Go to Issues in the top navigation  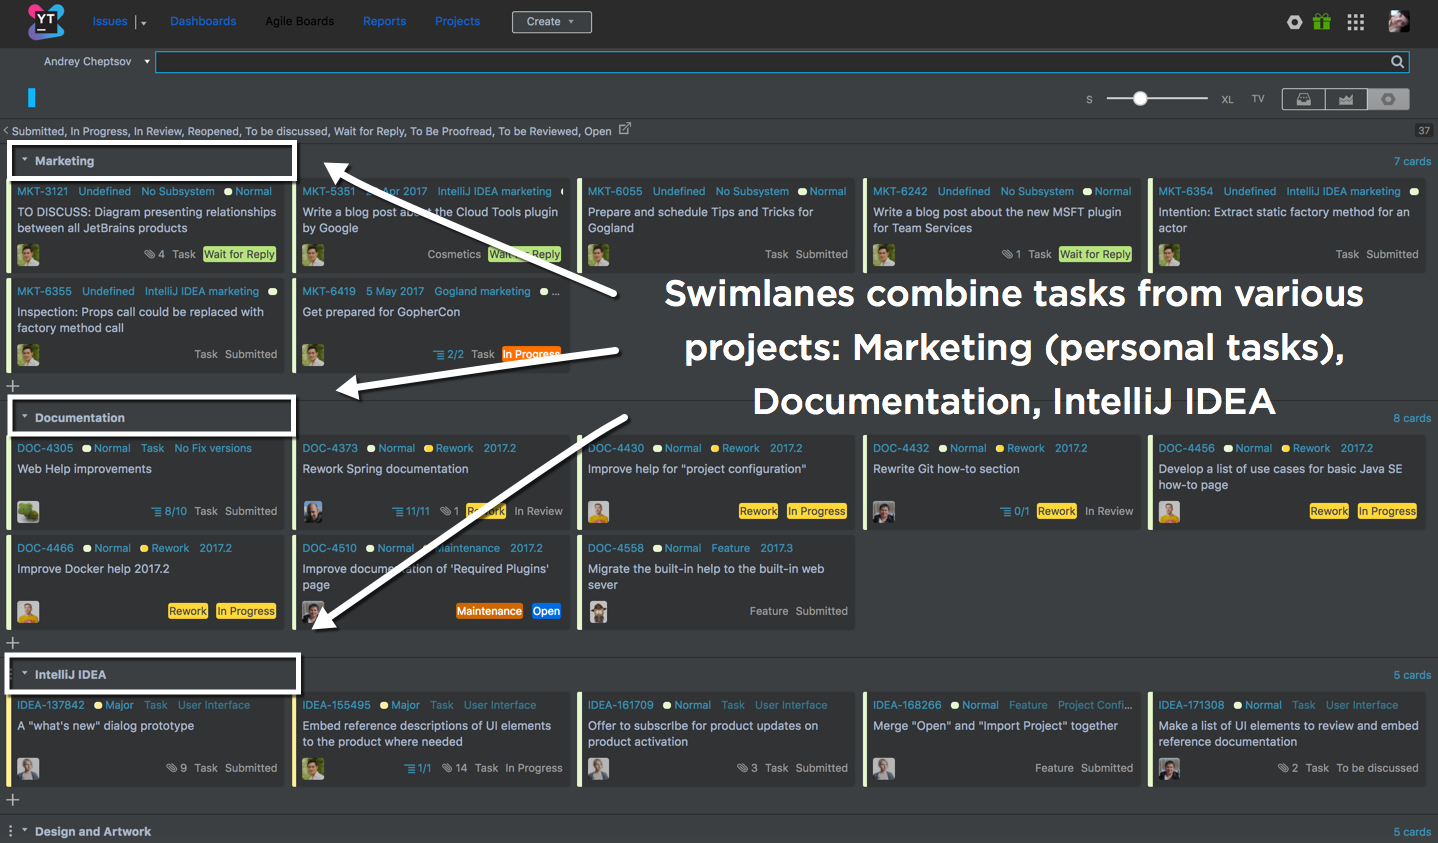pos(110,22)
